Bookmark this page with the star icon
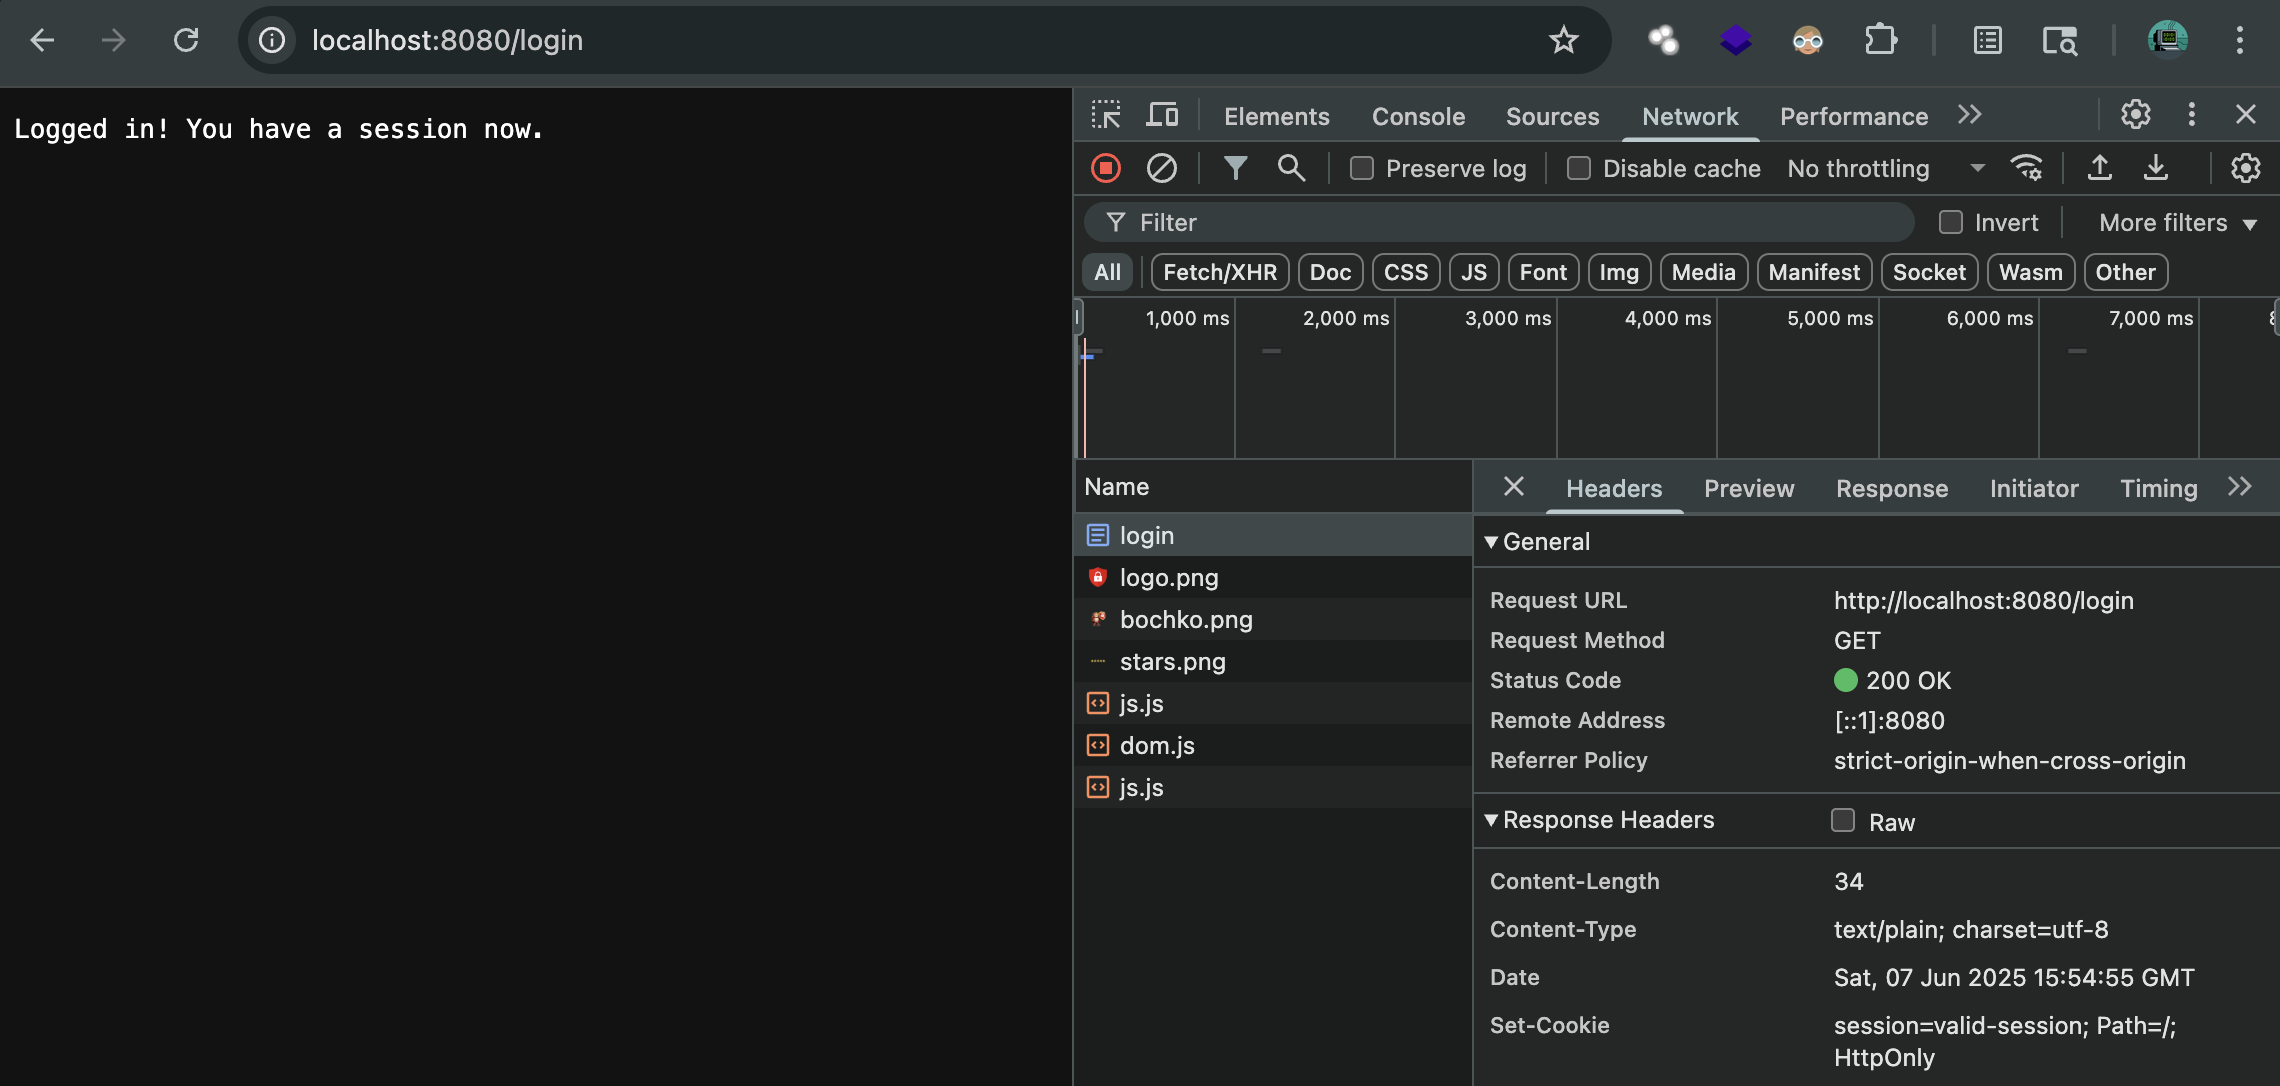 pyautogui.click(x=1563, y=40)
